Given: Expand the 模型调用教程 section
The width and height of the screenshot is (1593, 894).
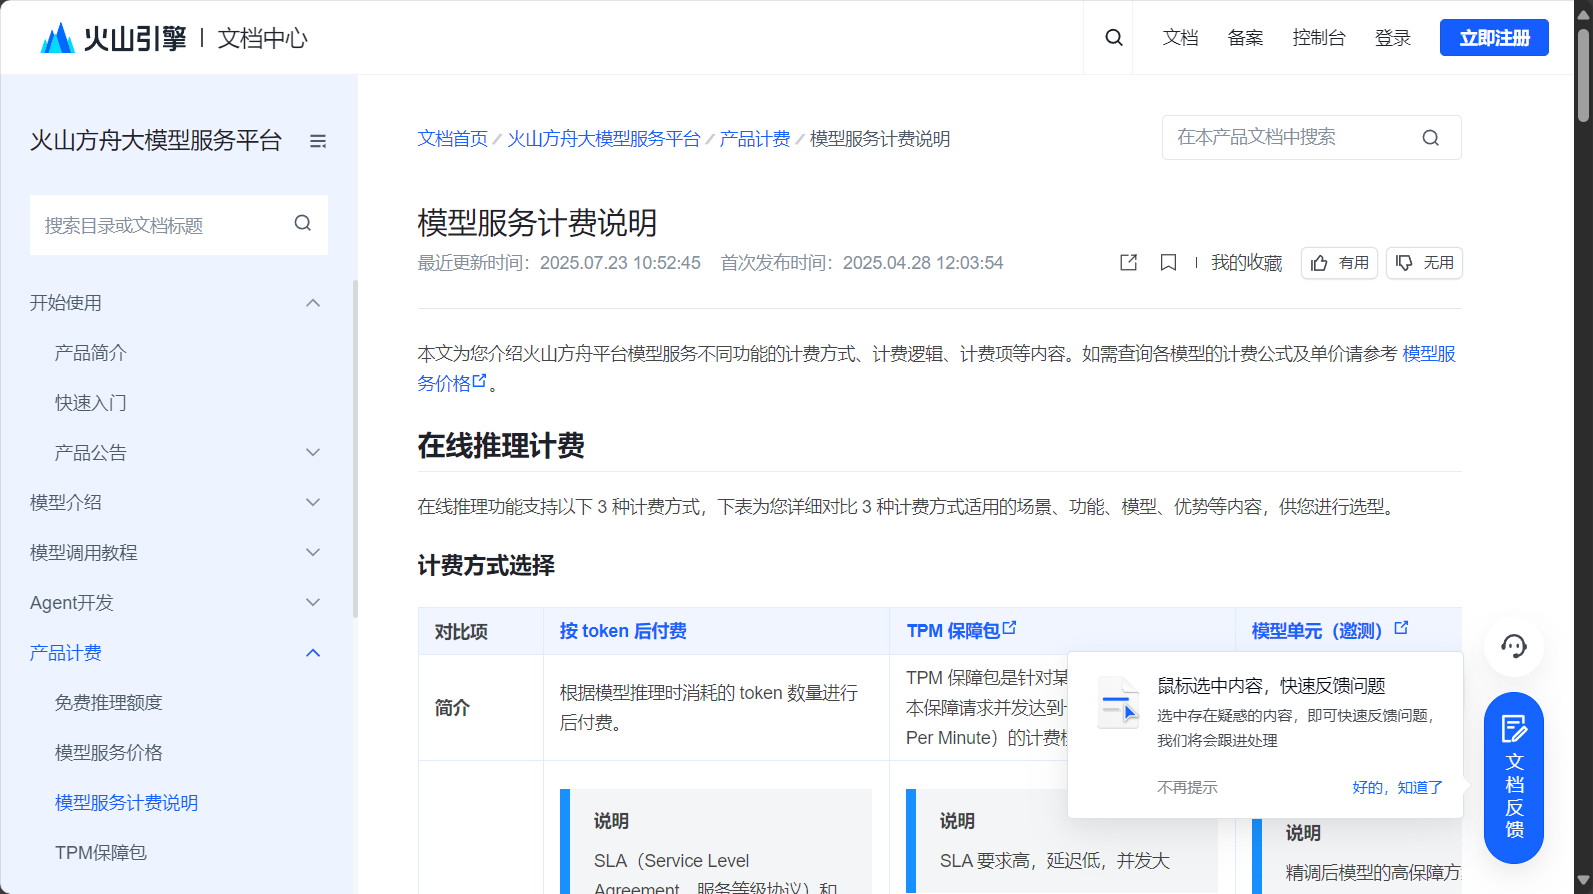Looking at the screenshot, I should pos(313,553).
